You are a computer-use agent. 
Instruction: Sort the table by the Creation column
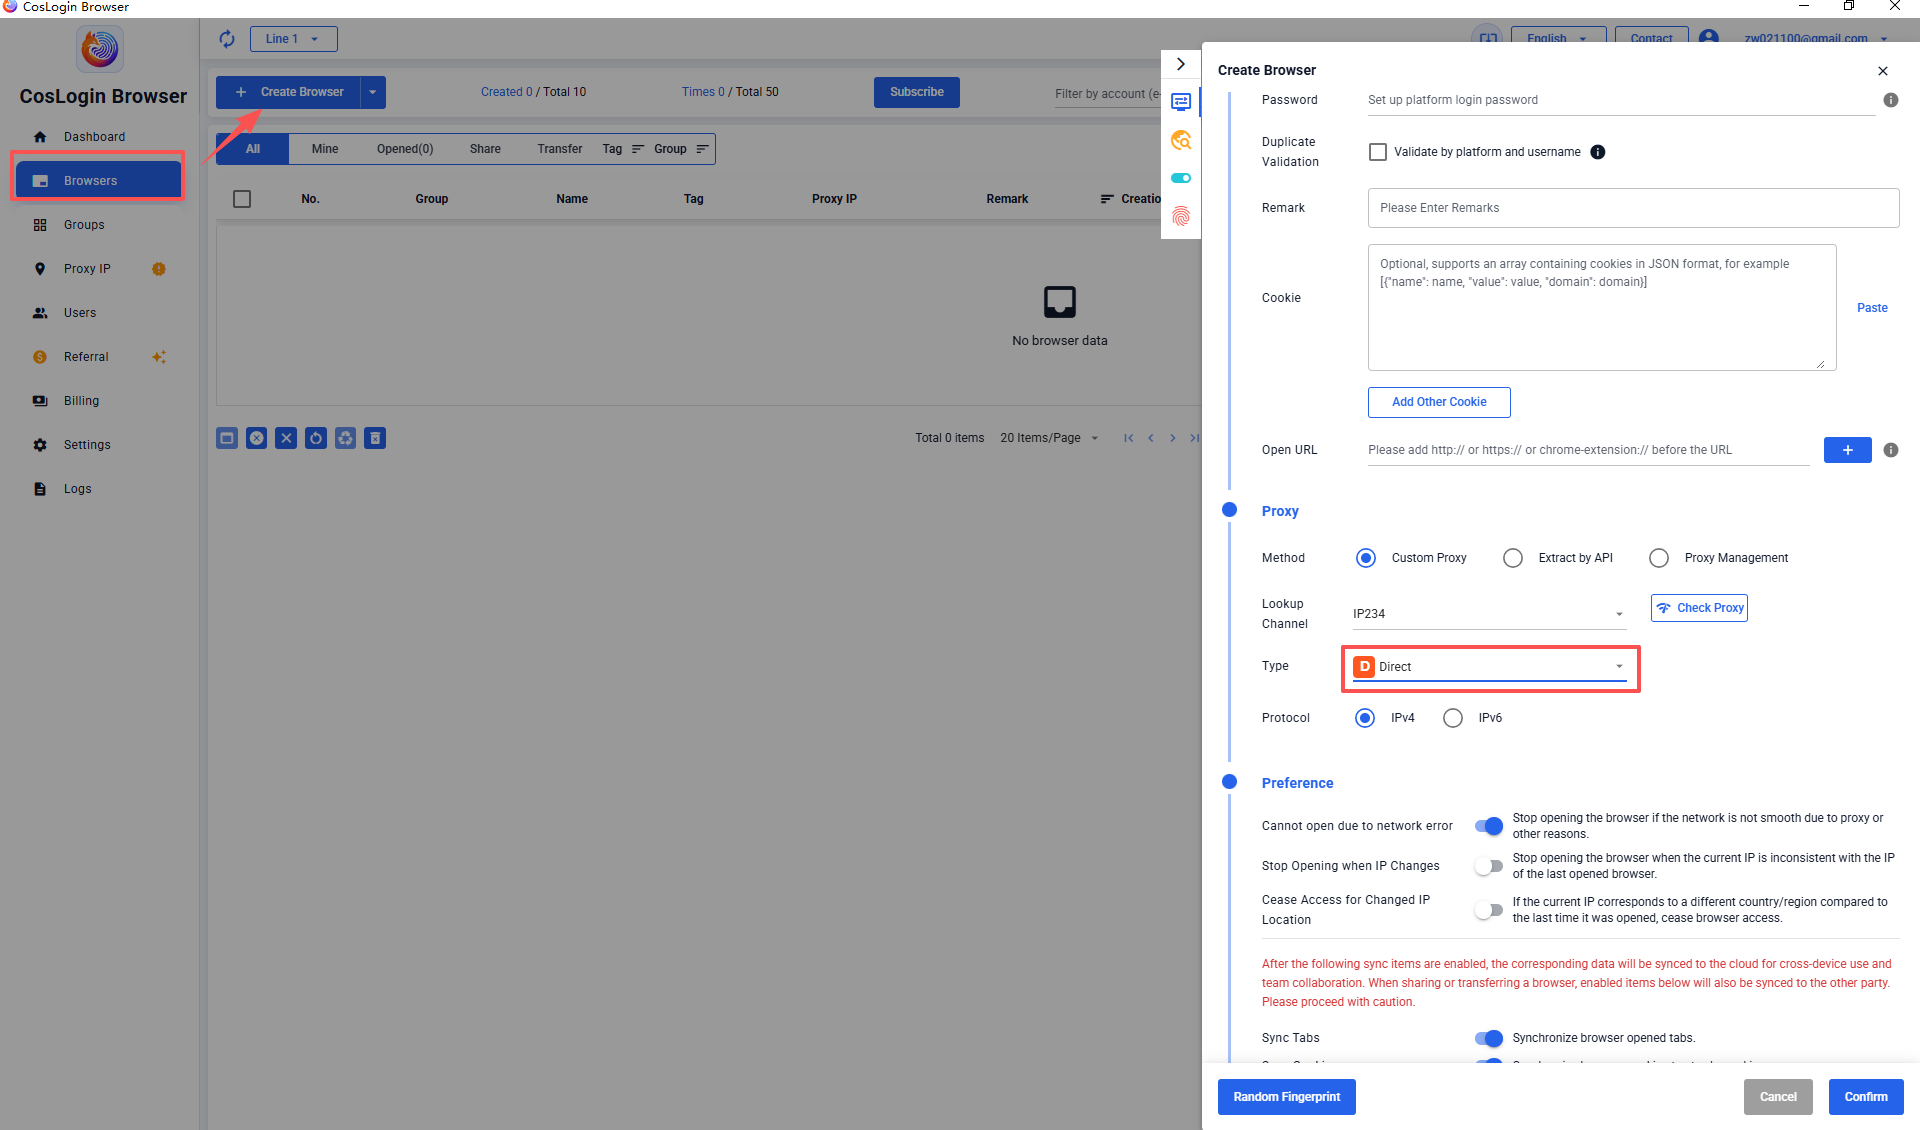click(x=1131, y=199)
